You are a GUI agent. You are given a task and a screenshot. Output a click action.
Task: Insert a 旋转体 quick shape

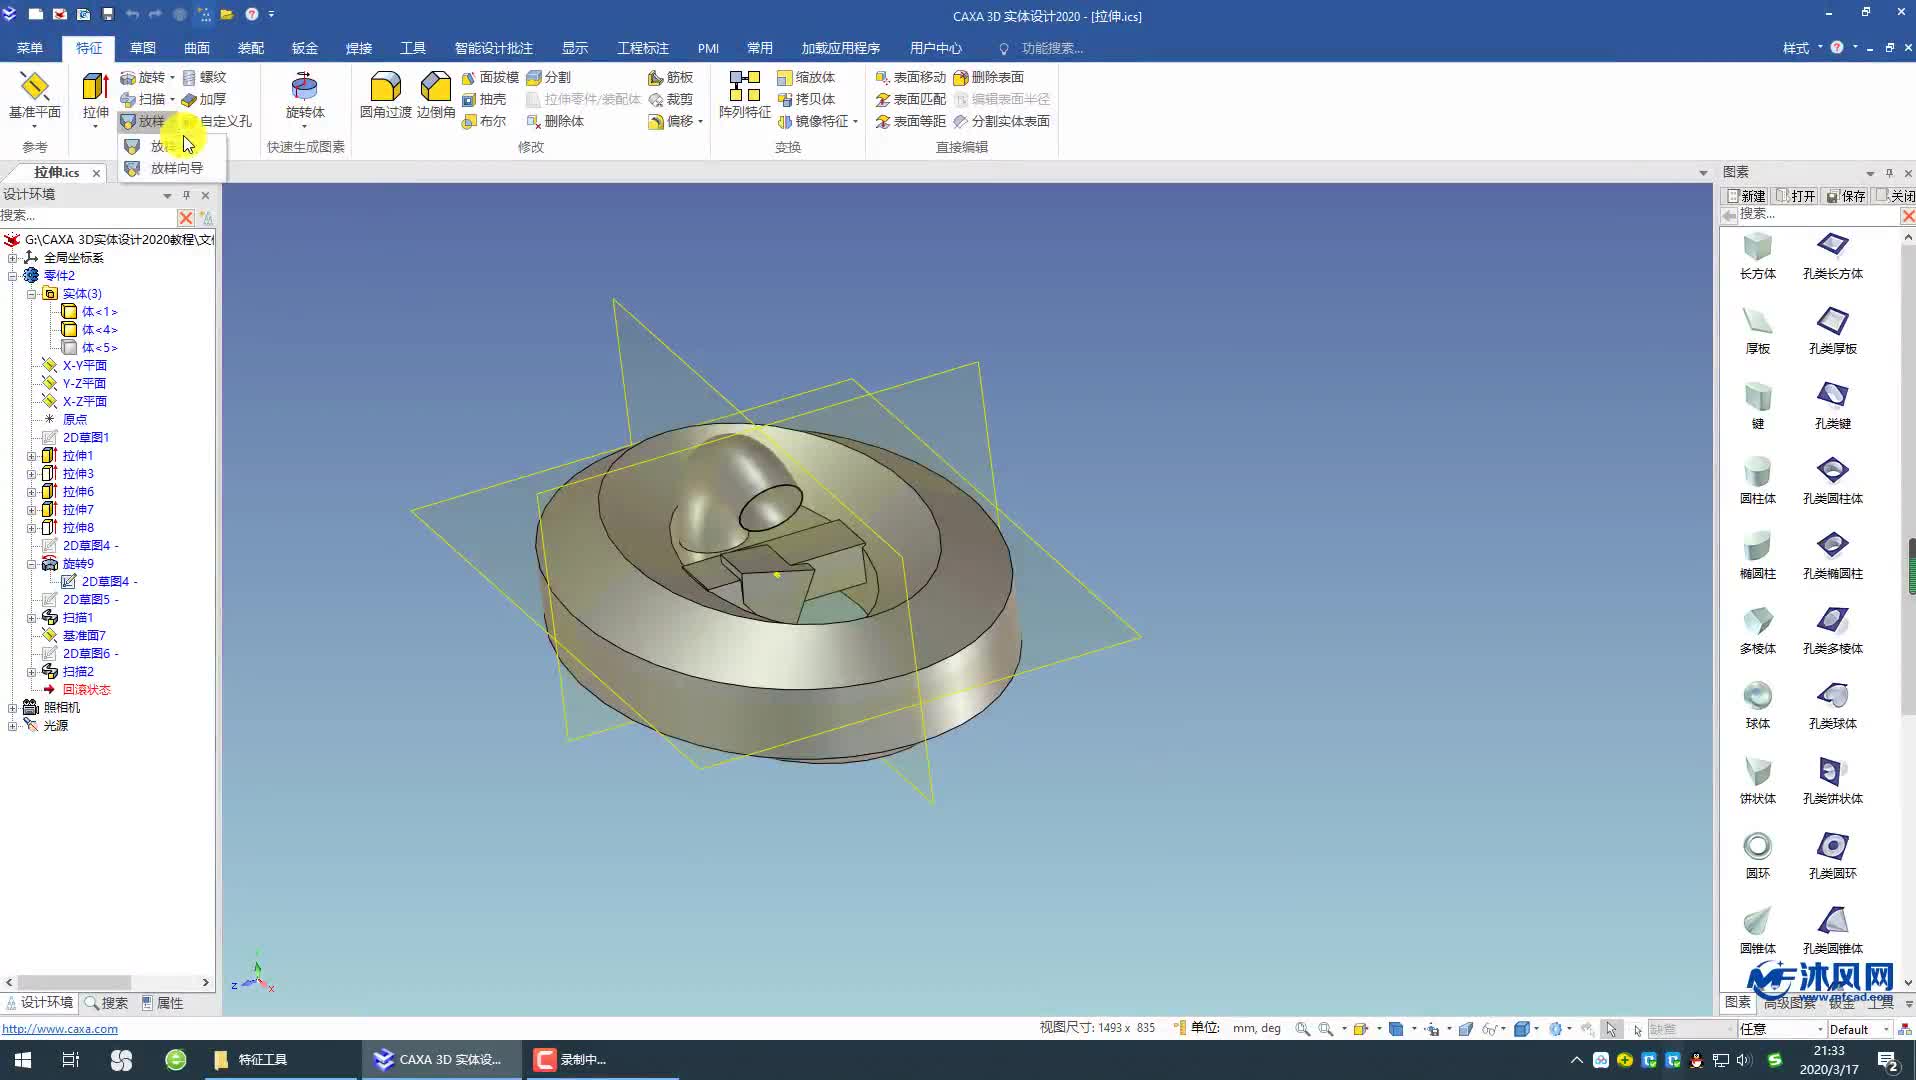click(x=305, y=97)
